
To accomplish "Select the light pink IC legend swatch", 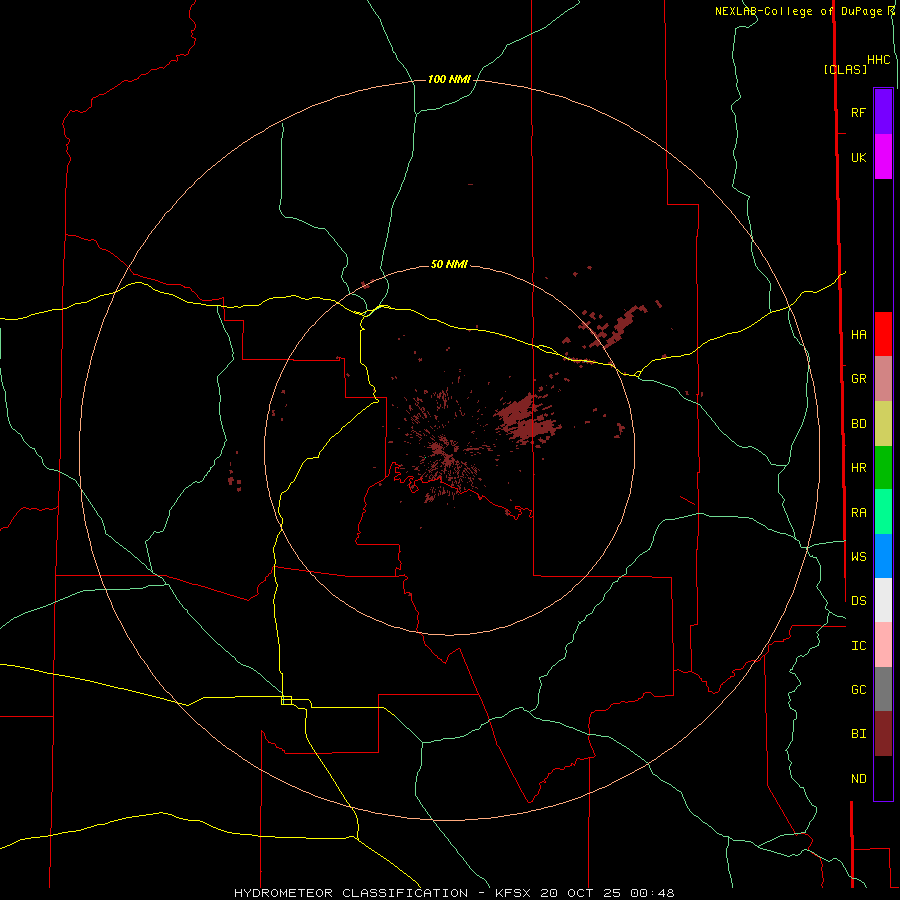I will pos(883,645).
